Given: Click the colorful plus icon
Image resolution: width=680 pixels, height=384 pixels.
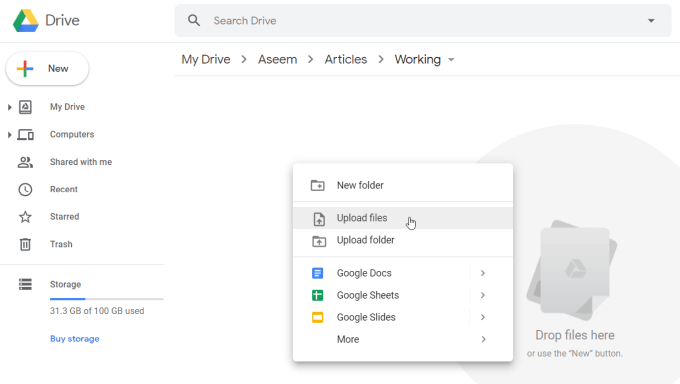Looking at the screenshot, I should 25,69.
